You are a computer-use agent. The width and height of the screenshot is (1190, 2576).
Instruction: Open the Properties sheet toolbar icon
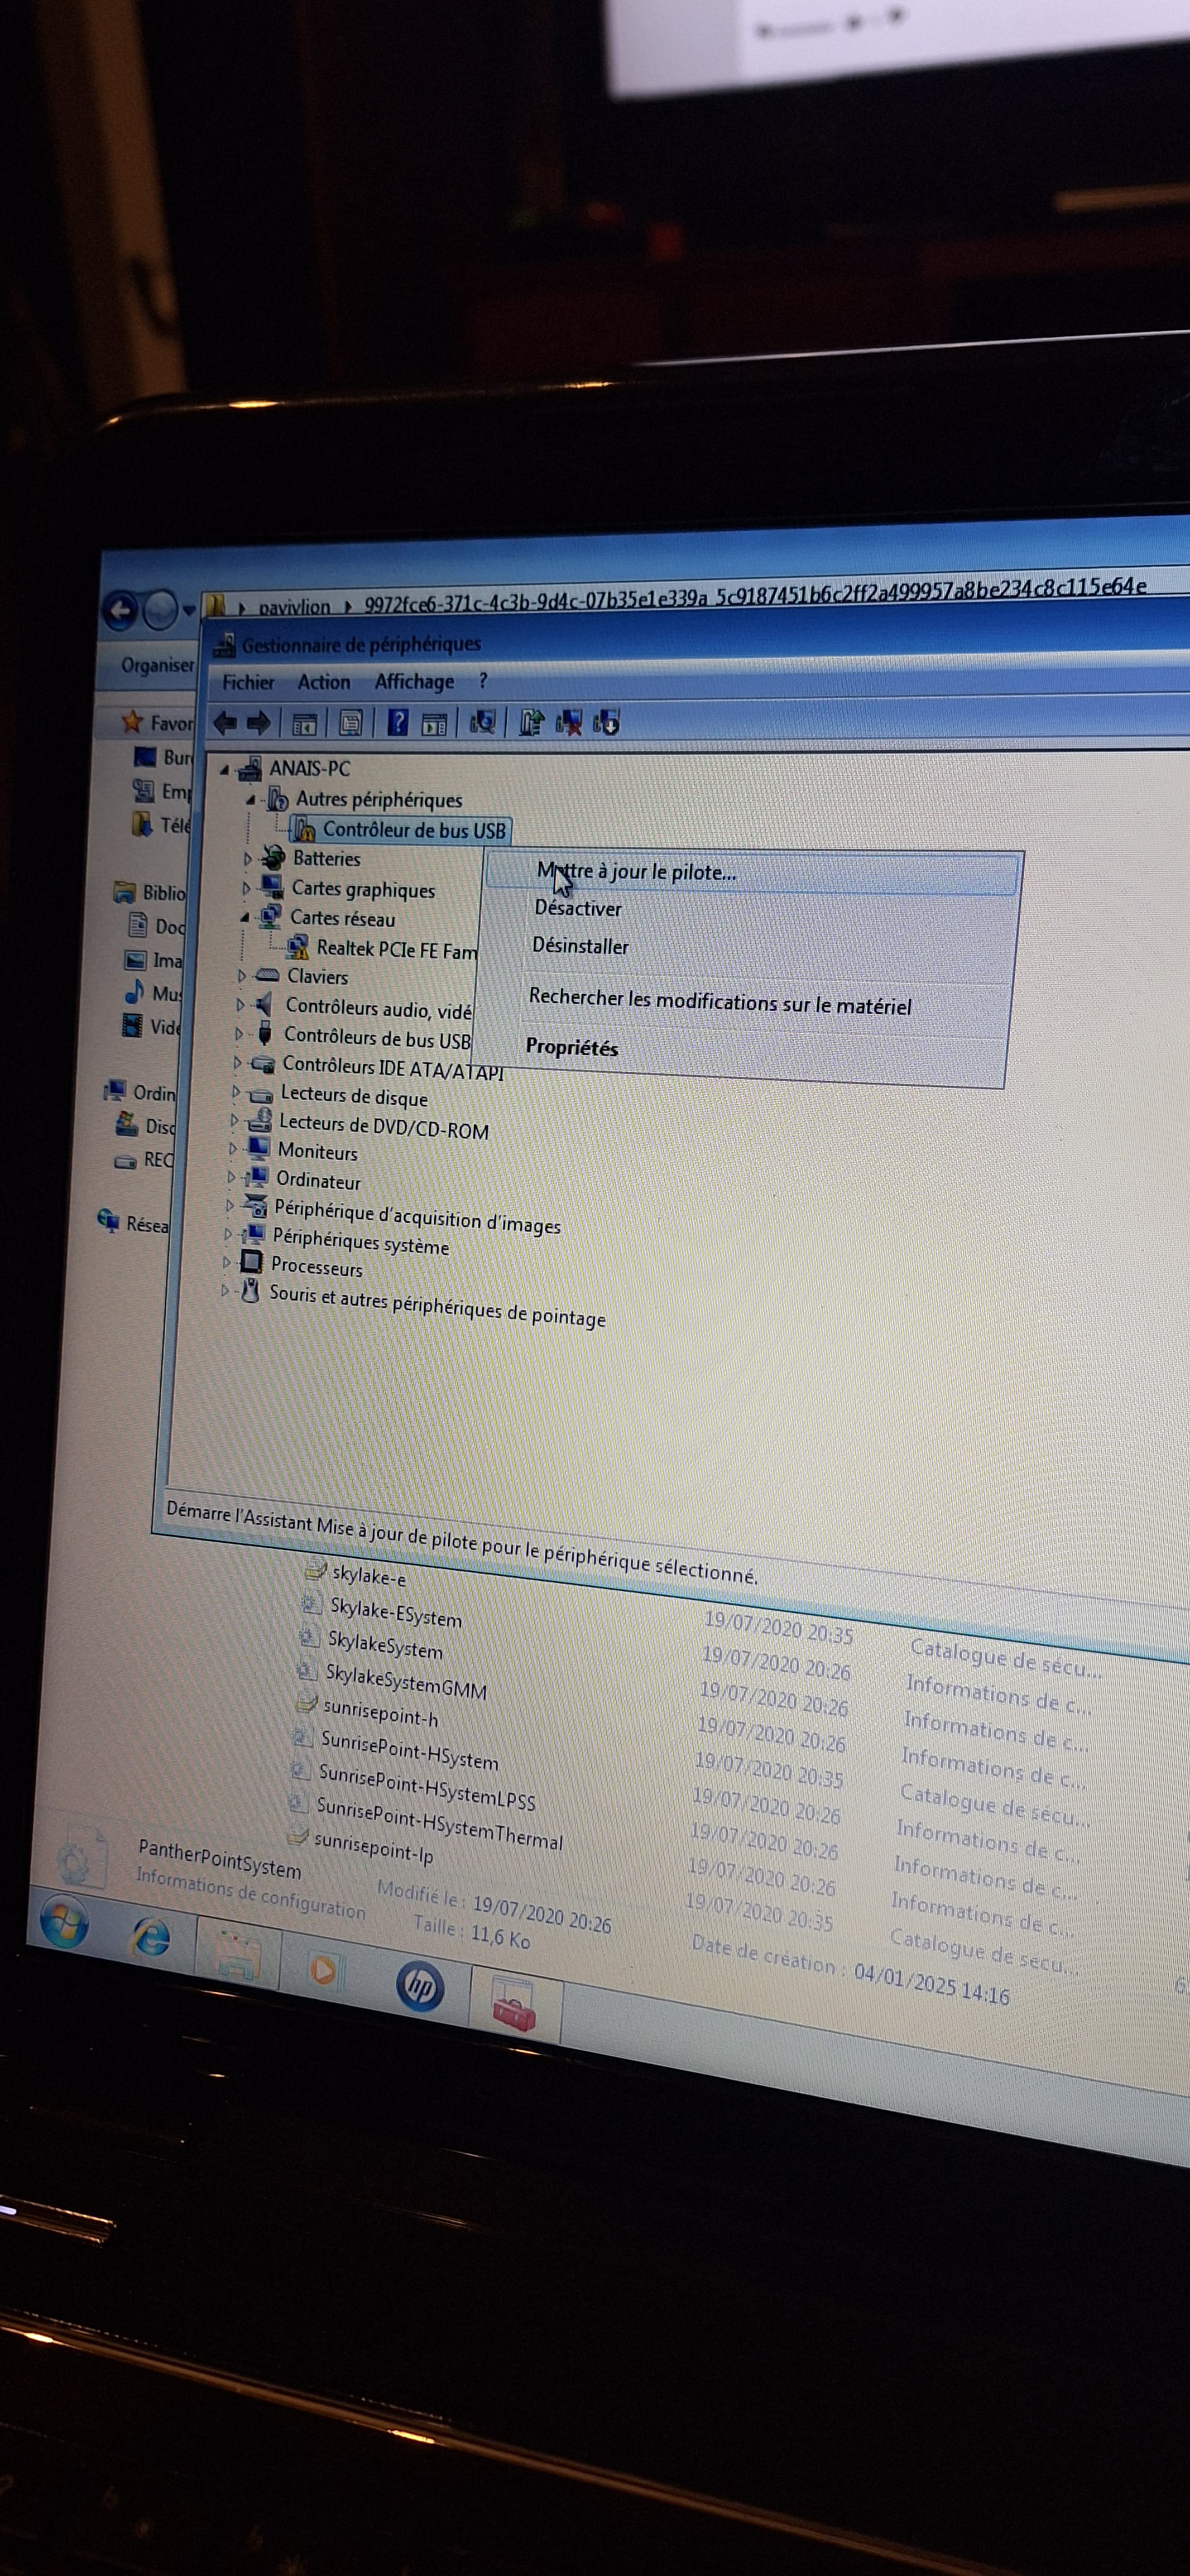pyautogui.click(x=350, y=722)
